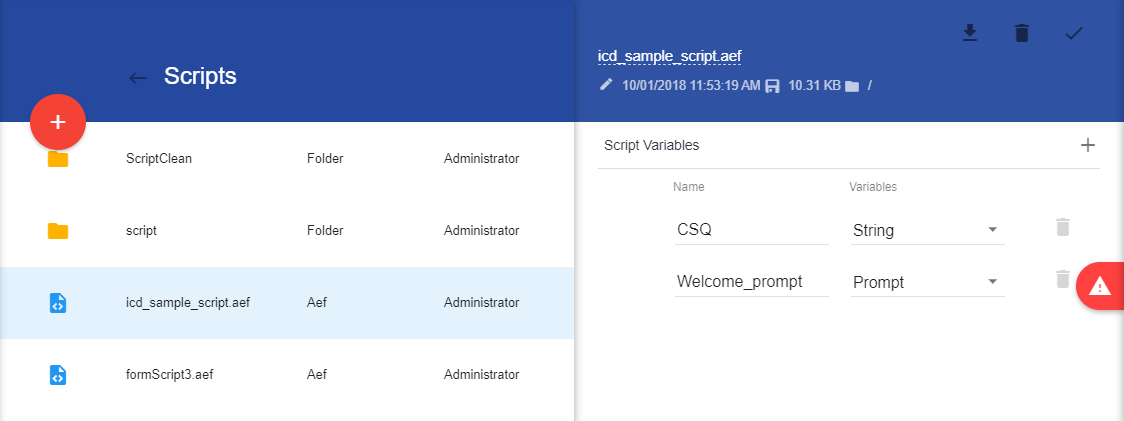Go back using the arrow beside Scripts
This screenshot has height=421, width=1124.
tap(138, 77)
